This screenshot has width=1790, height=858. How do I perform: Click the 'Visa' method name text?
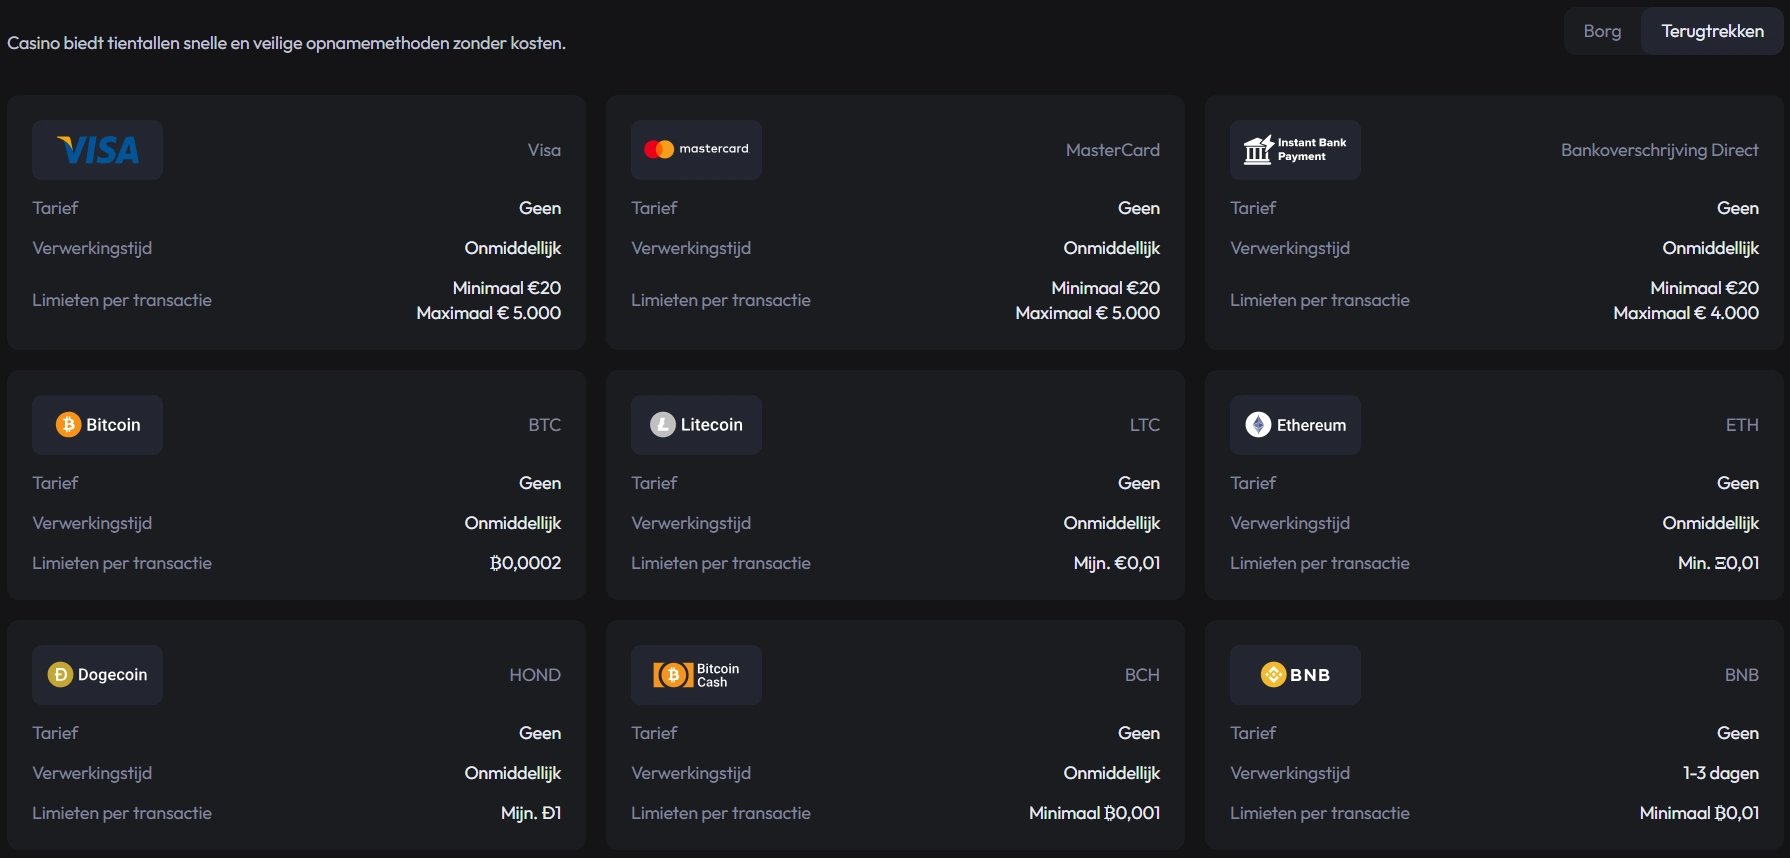544,150
